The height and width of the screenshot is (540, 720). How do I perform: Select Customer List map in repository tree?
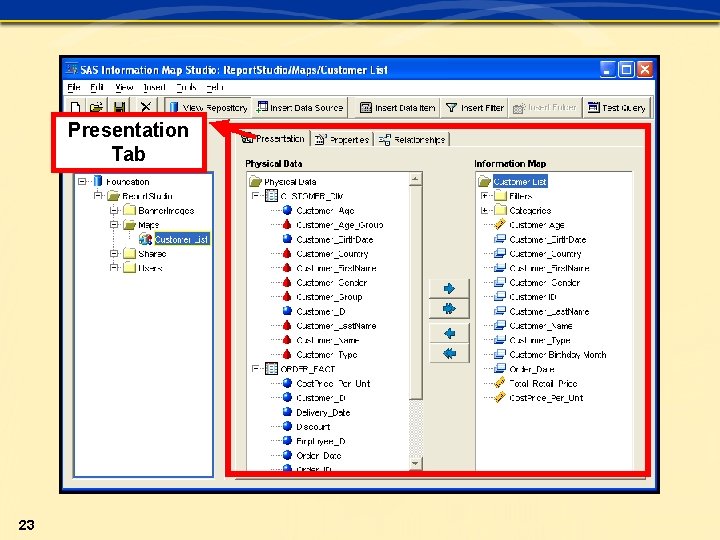tap(181, 239)
